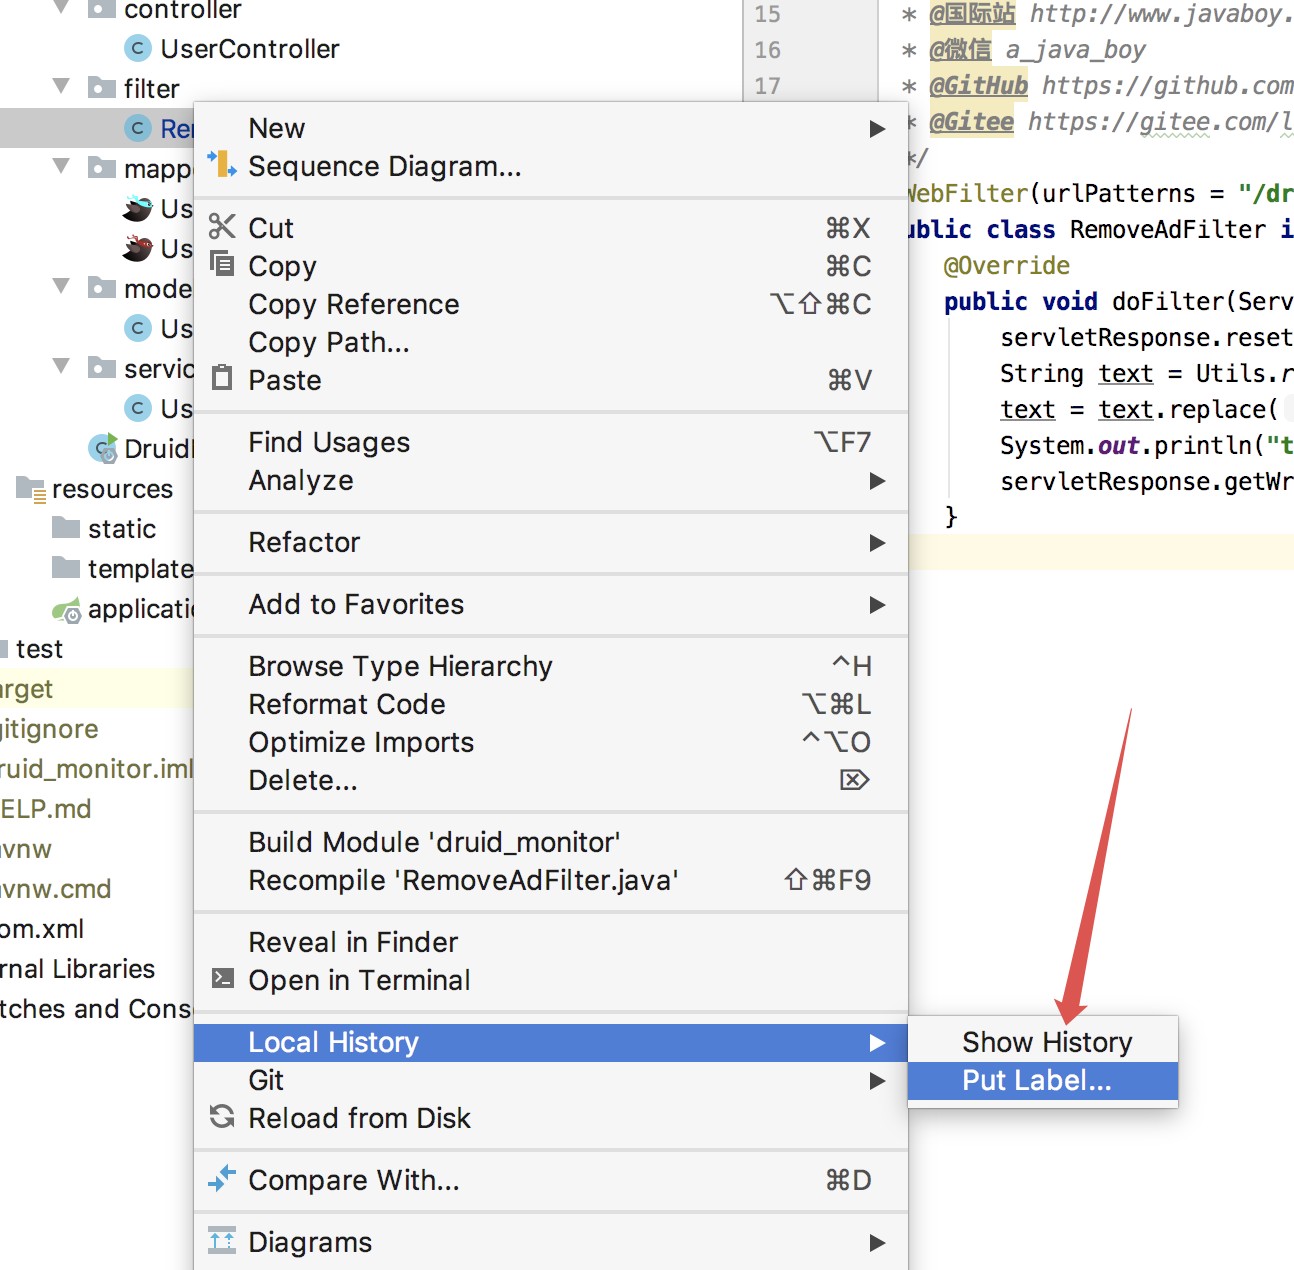Collapse the filter folder
This screenshot has height=1270, width=1294.
click(x=62, y=87)
